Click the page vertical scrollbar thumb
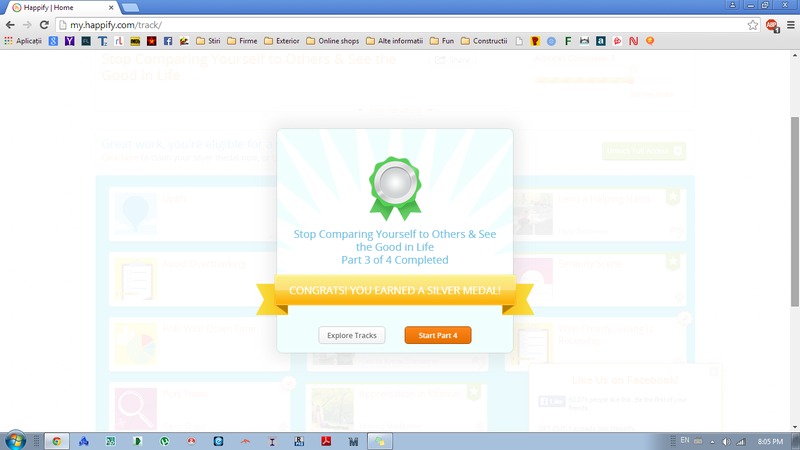This screenshot has width=800, height=450. click(795, 211)
